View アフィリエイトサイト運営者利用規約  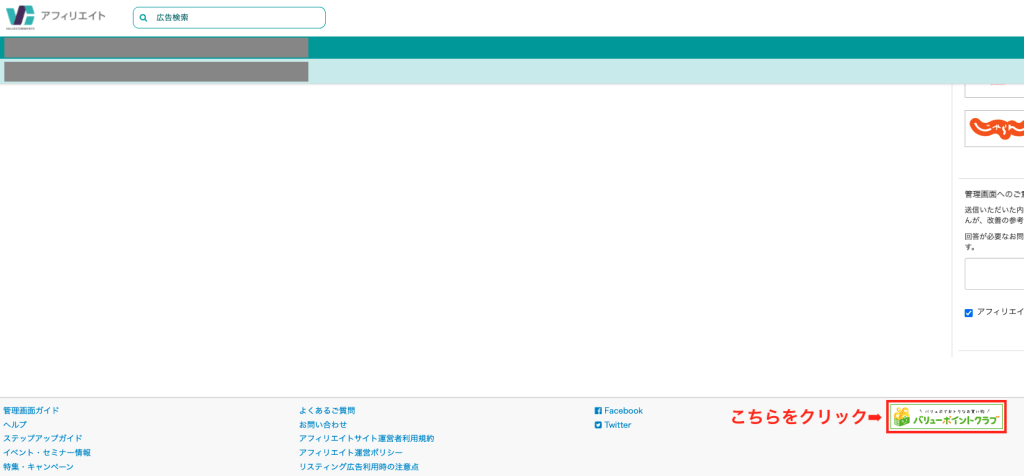[366, 439]
